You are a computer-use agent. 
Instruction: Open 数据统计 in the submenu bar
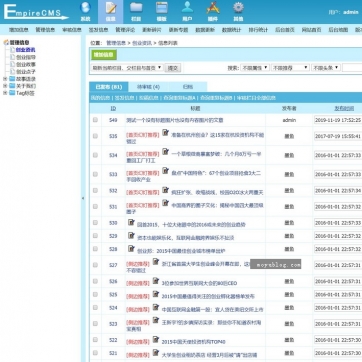(x=231, y=30)
